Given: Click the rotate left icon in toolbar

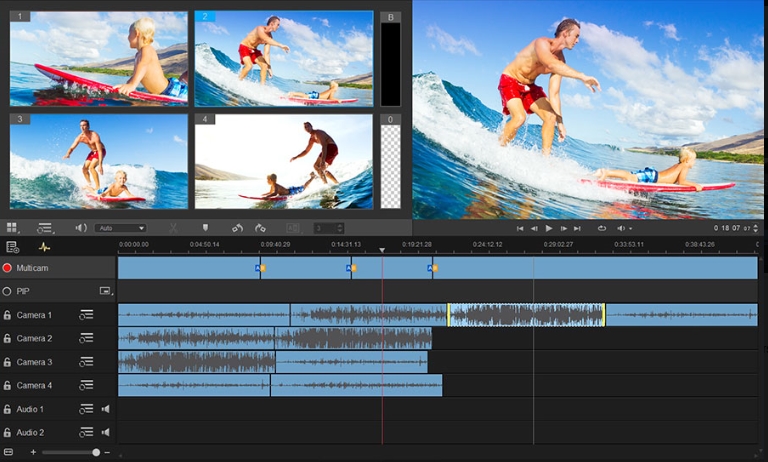Looking at the screenshot, I should pyautogui.click(x=237, y=228).
